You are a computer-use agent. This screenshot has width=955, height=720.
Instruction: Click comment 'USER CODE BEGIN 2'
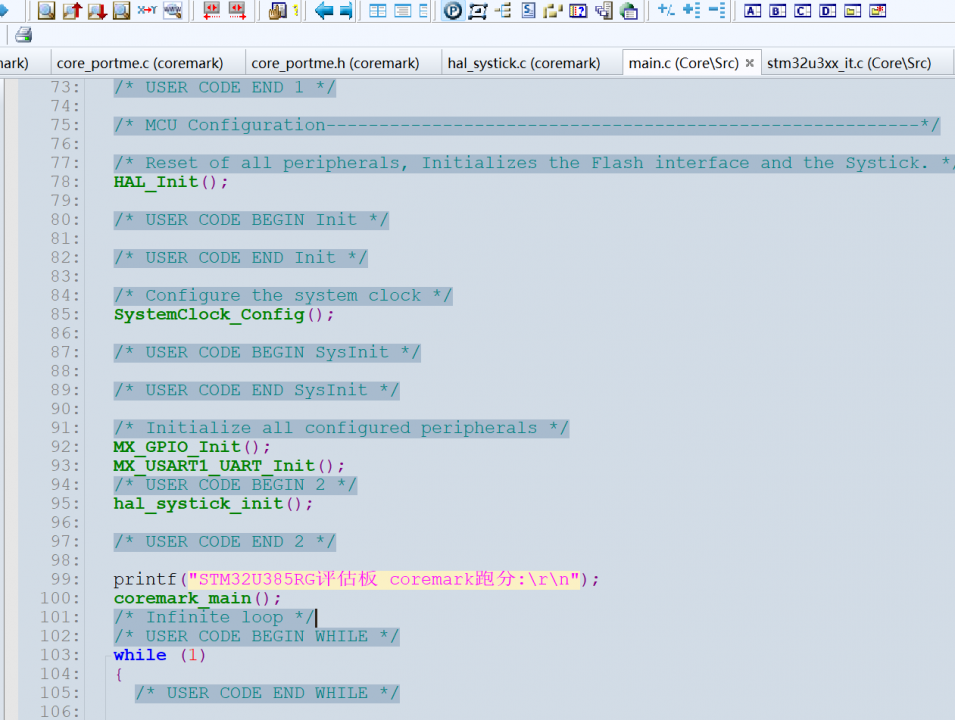235,485
